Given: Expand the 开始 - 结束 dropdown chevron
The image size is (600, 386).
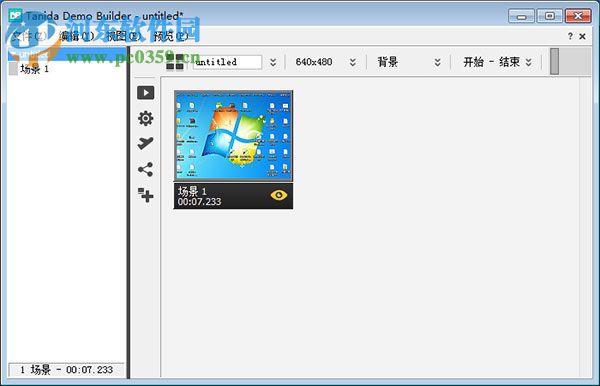Looking at the screenshot, I should (x=528, y=62).
